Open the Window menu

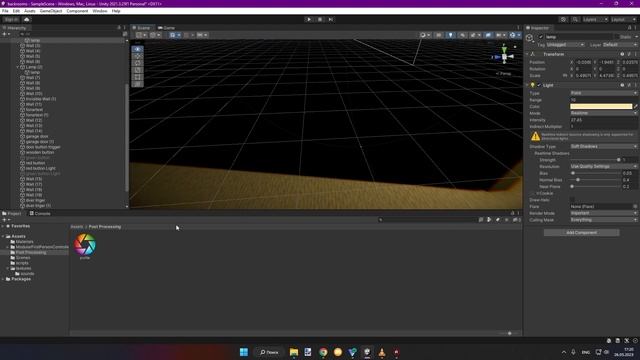pyautogui.click(x=100, y=11)
